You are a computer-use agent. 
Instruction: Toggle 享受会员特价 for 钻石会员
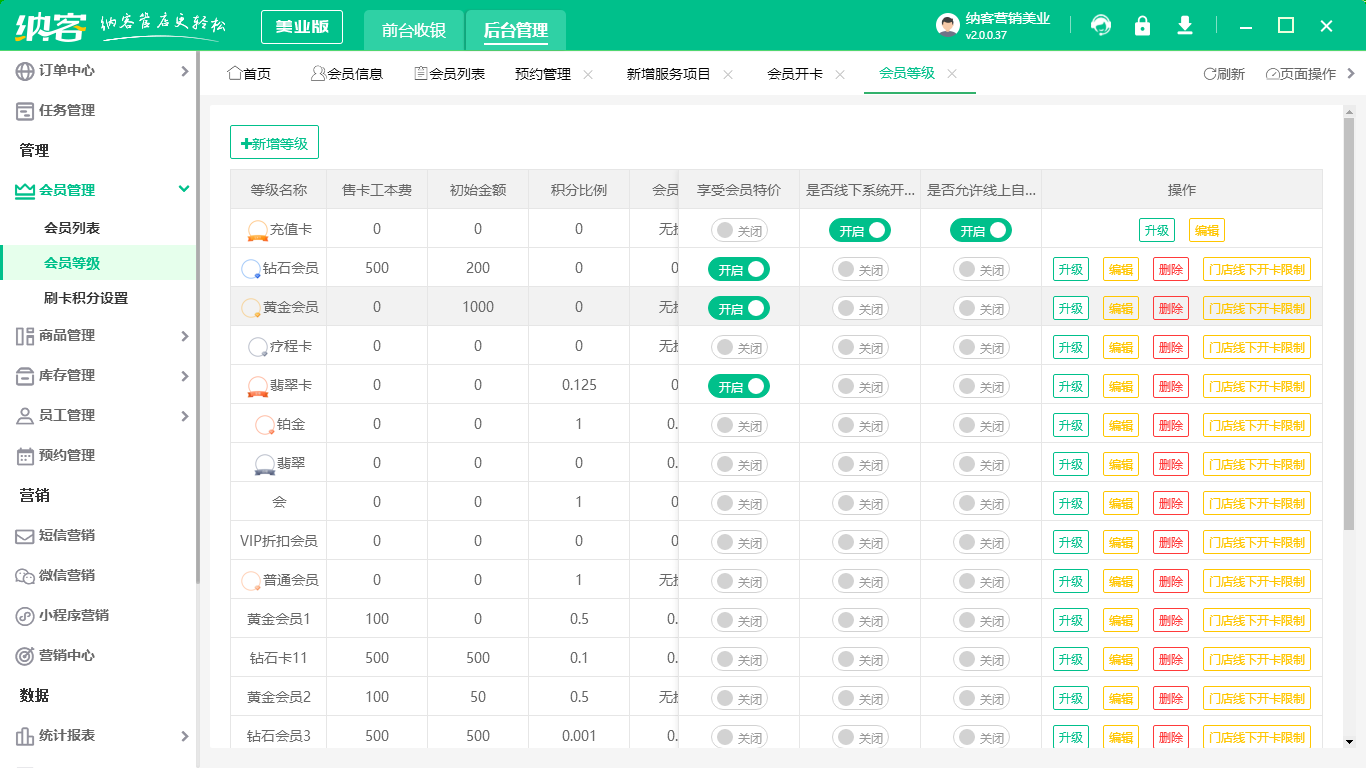[739, 269]
